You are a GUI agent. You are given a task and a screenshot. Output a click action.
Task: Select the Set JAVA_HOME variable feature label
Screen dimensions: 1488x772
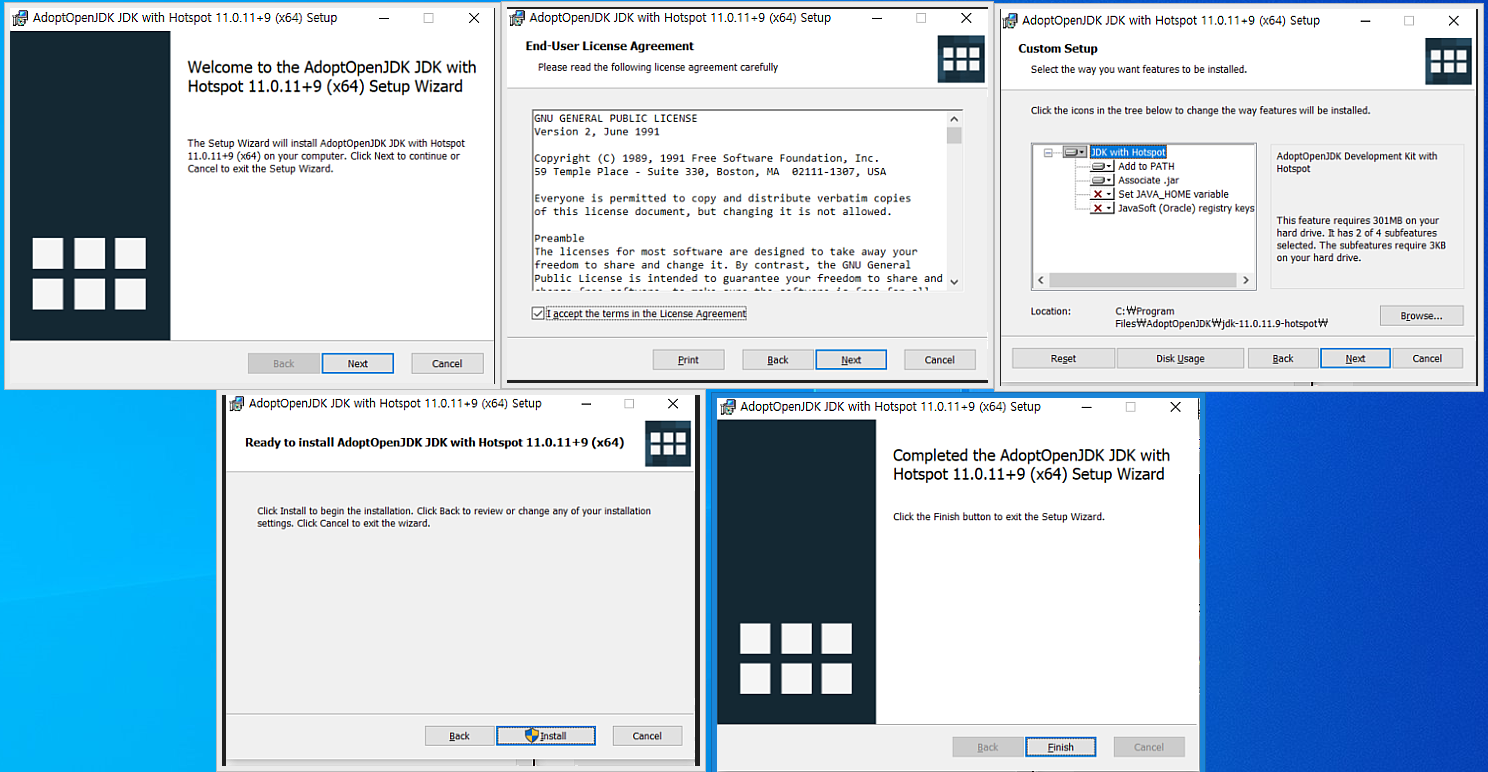tap(1173, 194)
